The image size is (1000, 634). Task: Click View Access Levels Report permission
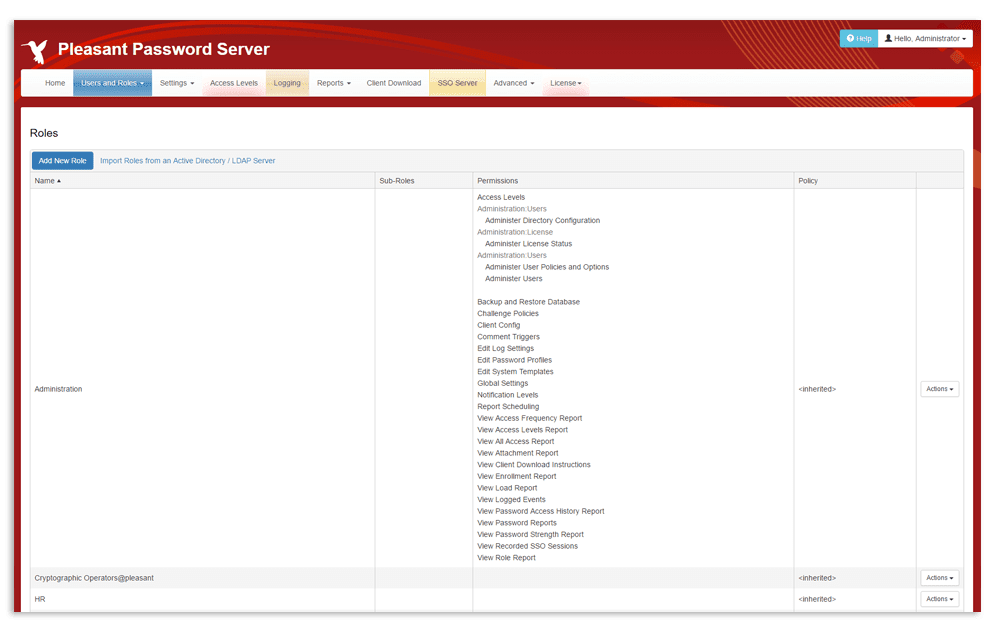coord(522,430)
